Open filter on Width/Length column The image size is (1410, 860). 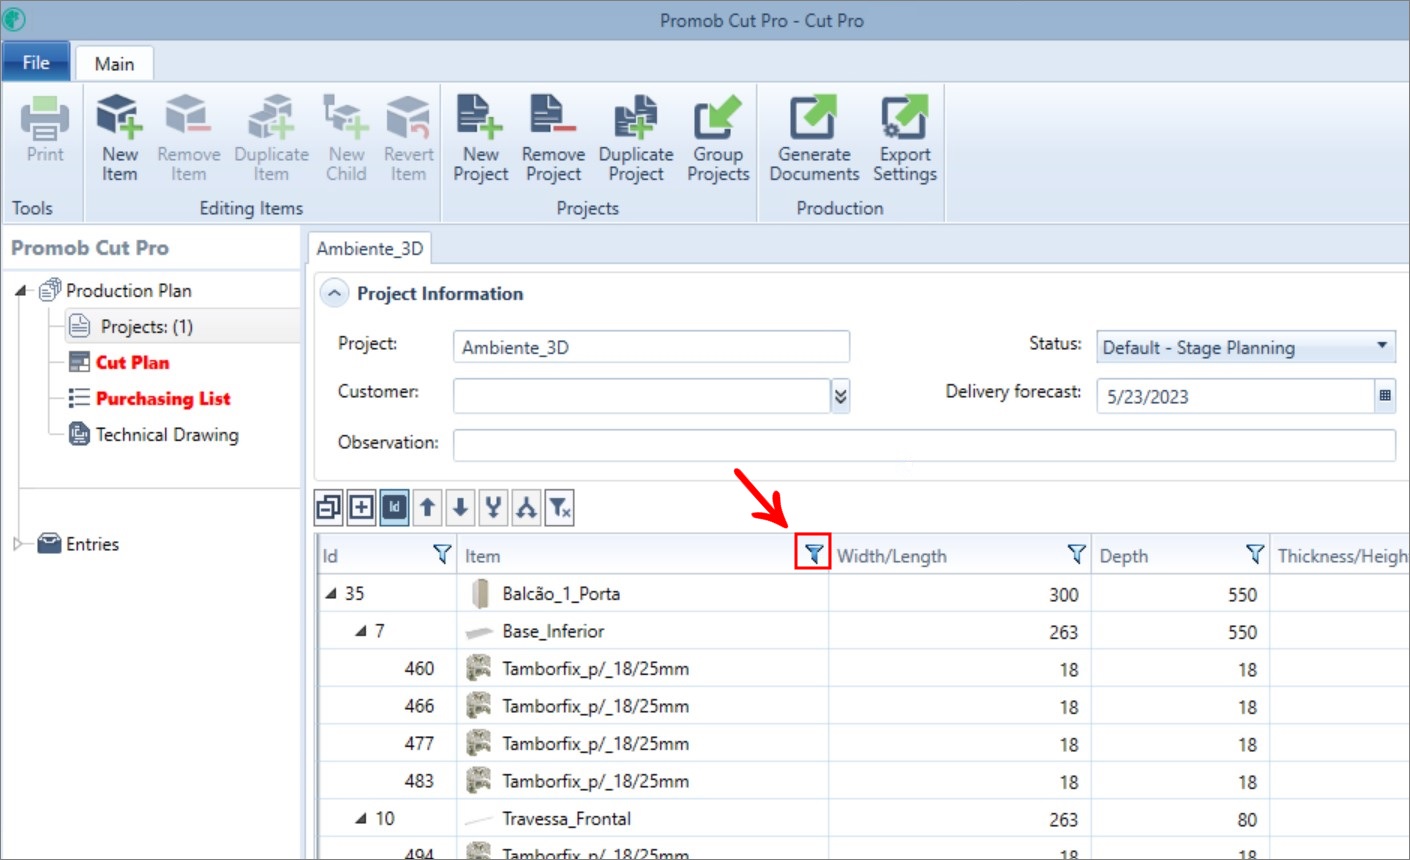click(1076, 554)
